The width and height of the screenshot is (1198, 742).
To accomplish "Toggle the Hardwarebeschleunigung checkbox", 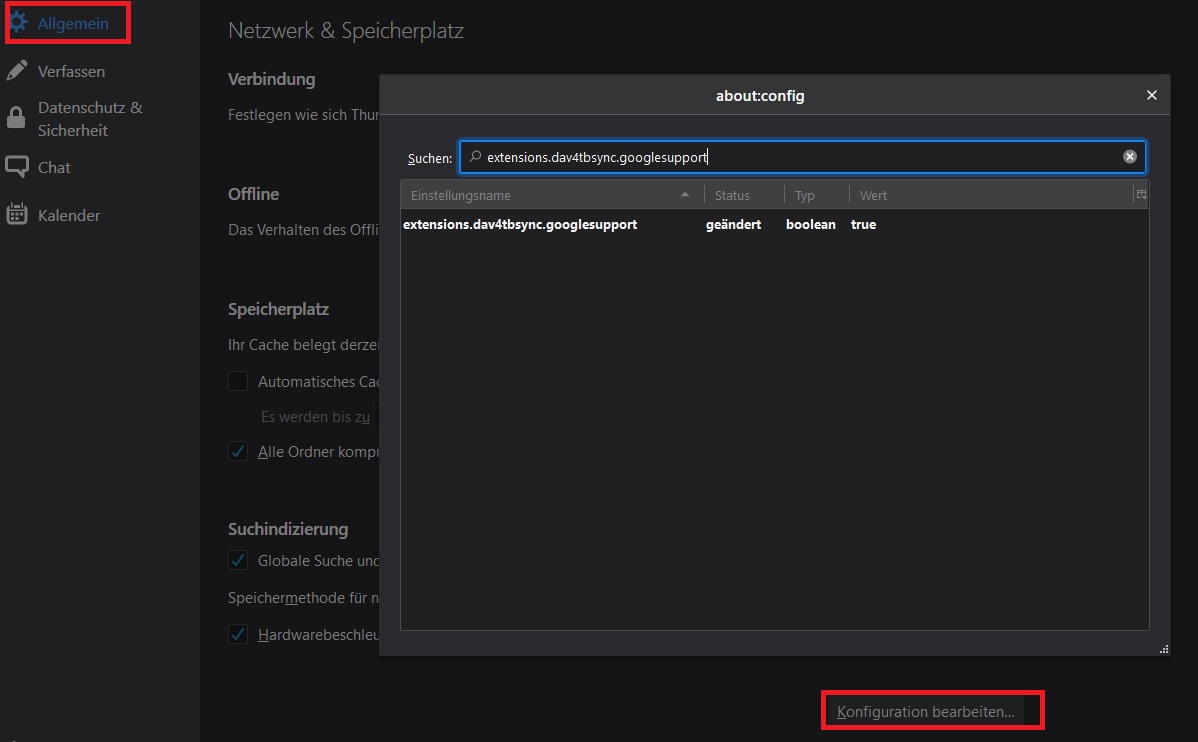I will pos(238,634).
